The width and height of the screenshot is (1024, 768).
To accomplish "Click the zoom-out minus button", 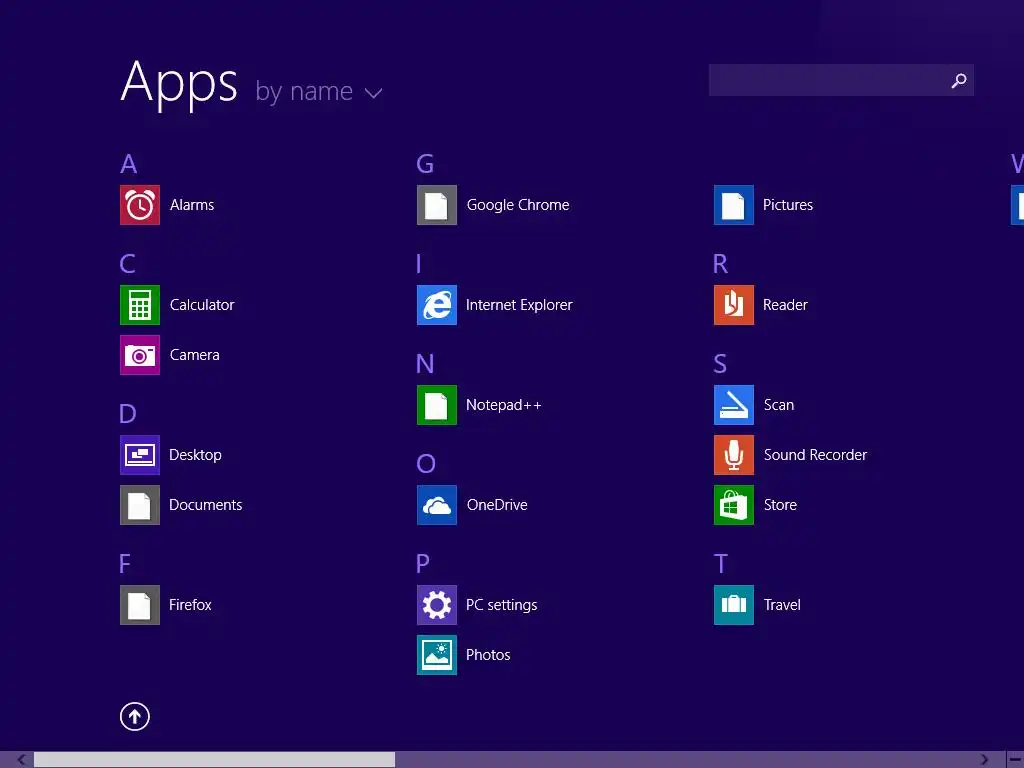I will point(1016,760).
